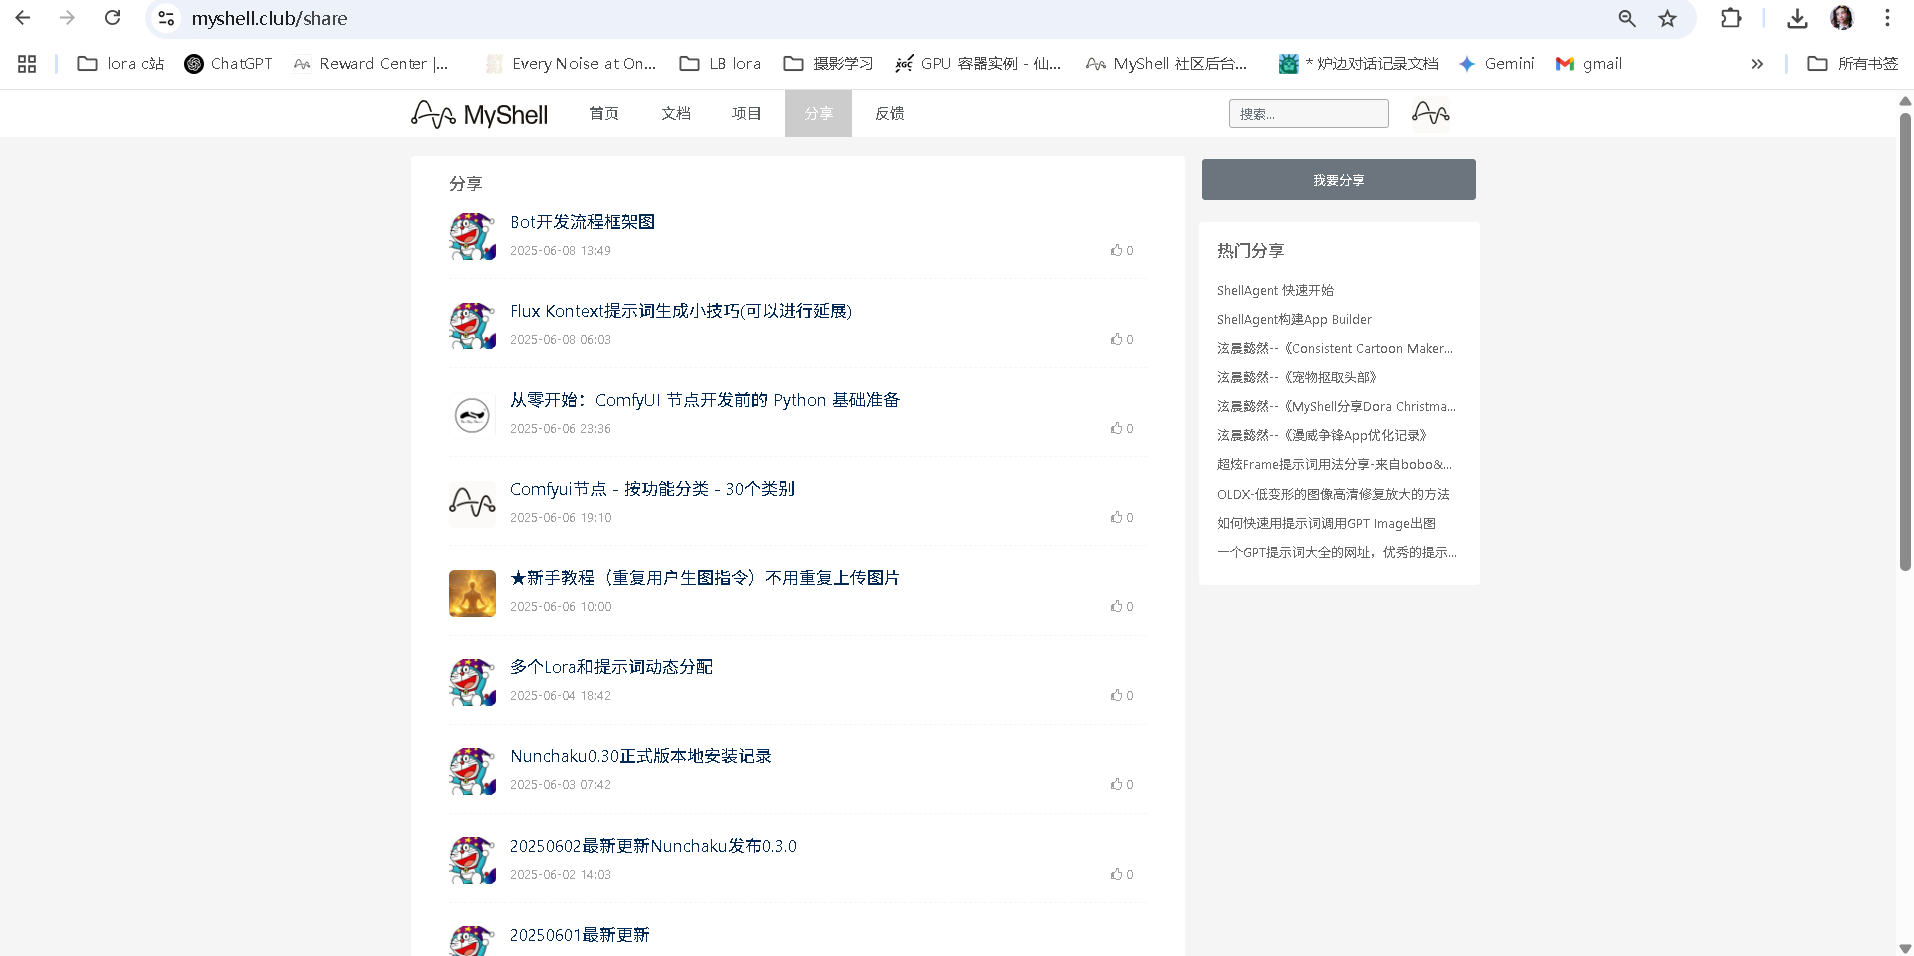Screen dimensions: 1914x956
Task: Click the 搜索 search input field
Action: coord(1308,114)
